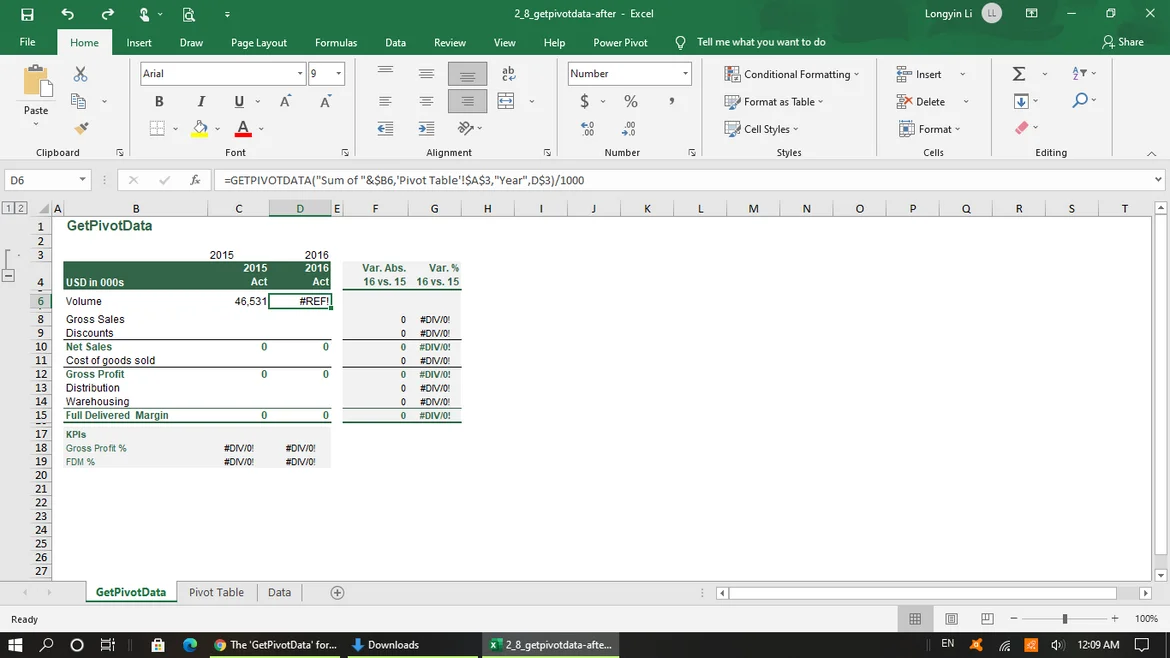1170x658 pixels.
Task: Click the Save icon in title bar
Action: coord(27,14)
